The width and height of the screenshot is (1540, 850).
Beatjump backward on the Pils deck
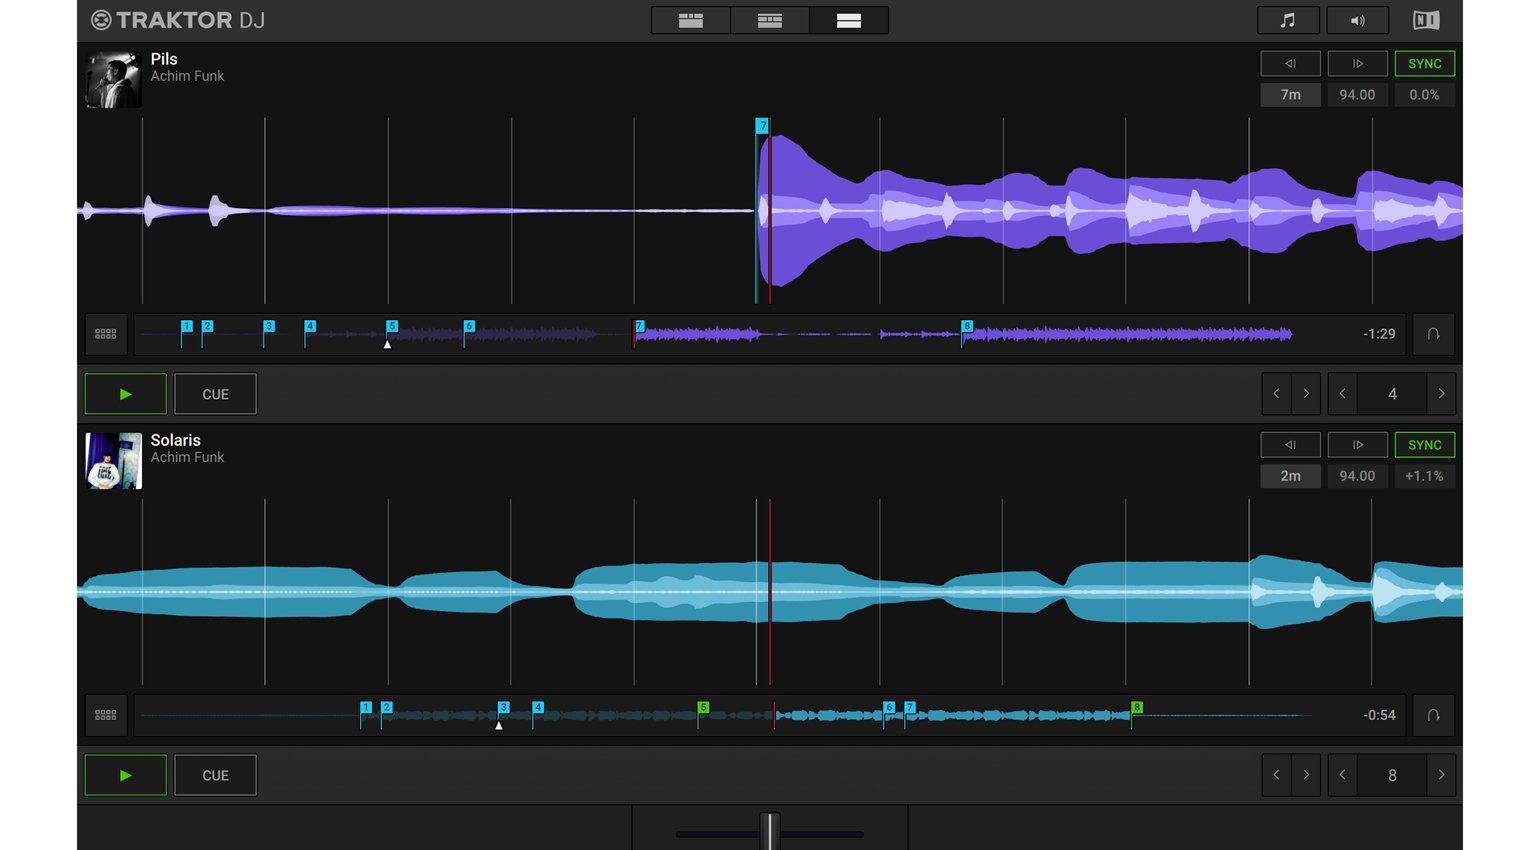click(x=1276, y=394)
